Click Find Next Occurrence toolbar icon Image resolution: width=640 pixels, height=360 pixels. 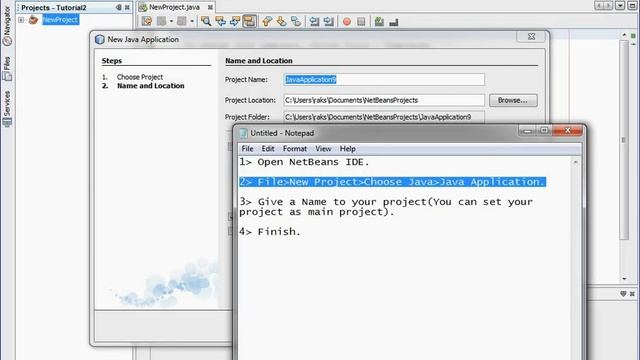[235, 21]
